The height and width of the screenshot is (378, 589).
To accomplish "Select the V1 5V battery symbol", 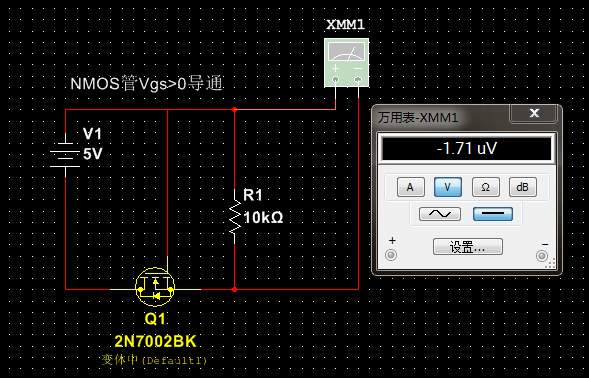I will pyautogui.click(x=65, y=154).
